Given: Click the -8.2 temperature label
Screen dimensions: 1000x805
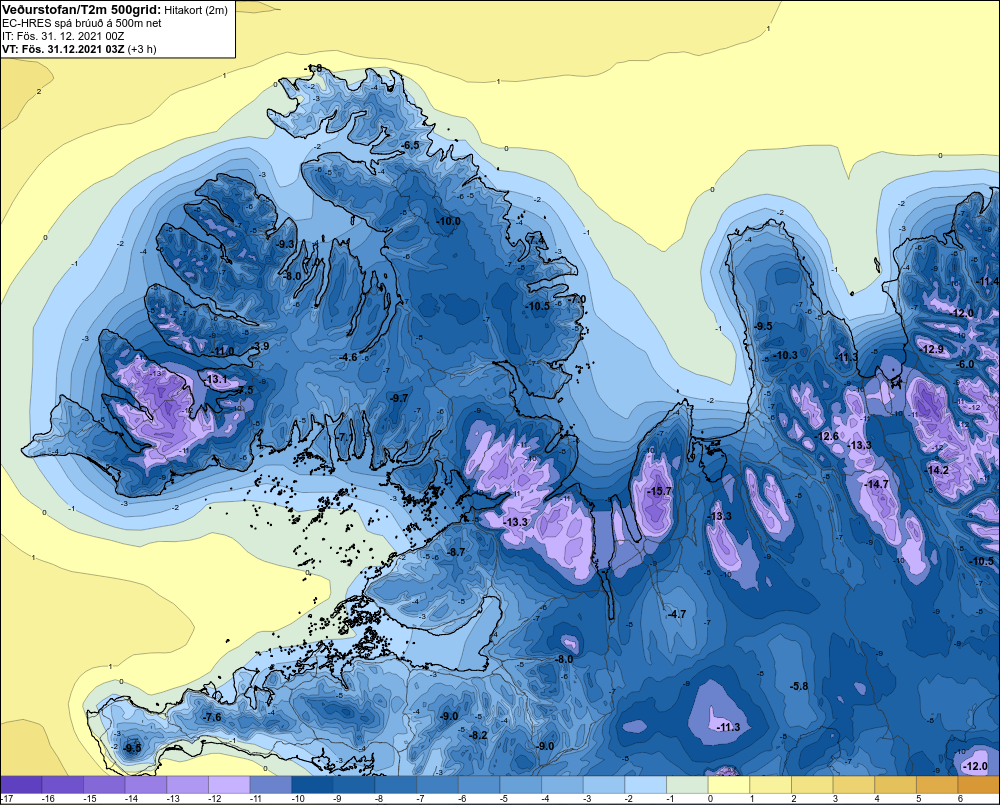Looking at the screenshot, I should (x=478, y=735).
